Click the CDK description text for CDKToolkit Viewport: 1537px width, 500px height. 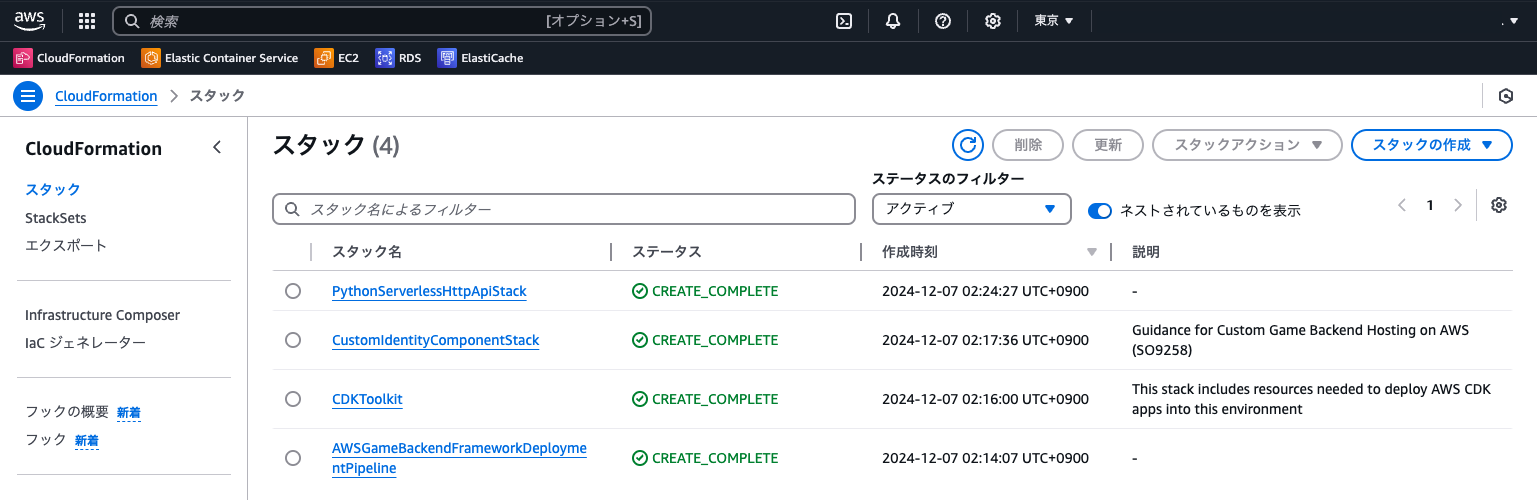coord(1311,399)
